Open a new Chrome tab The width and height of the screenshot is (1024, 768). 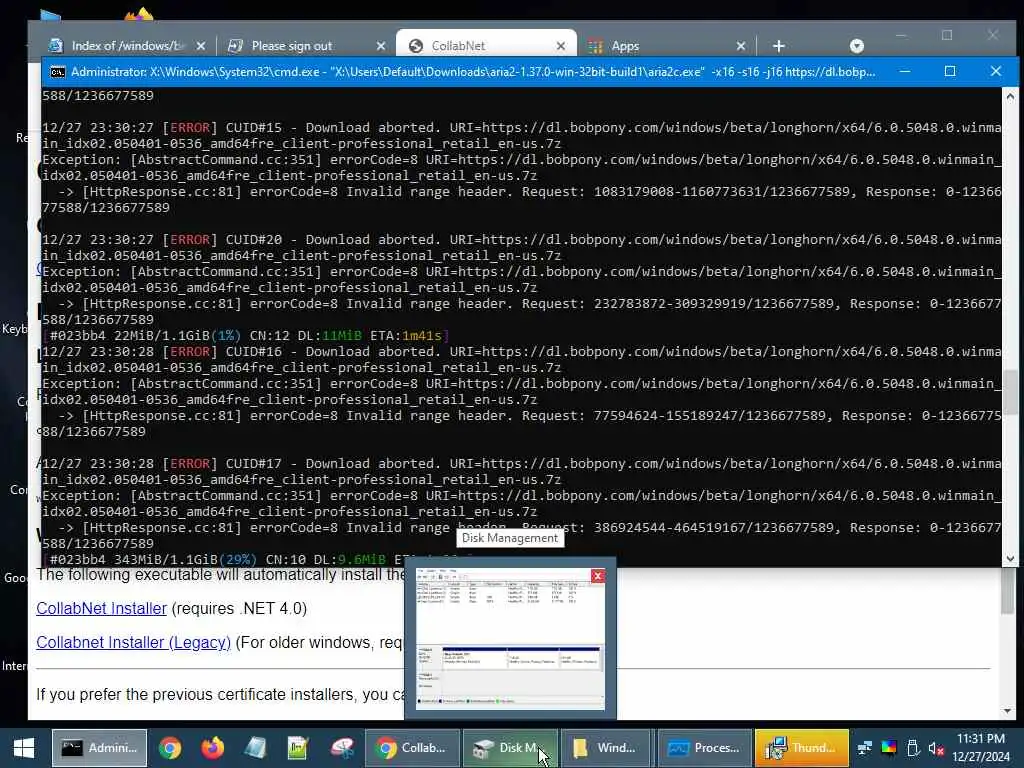(778, 46)
